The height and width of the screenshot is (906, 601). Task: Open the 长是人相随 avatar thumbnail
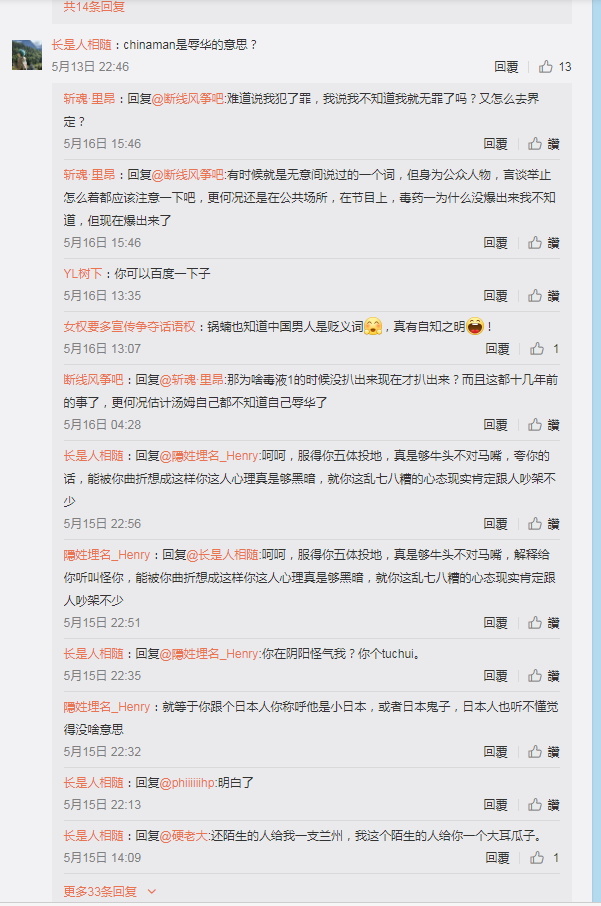27,55
